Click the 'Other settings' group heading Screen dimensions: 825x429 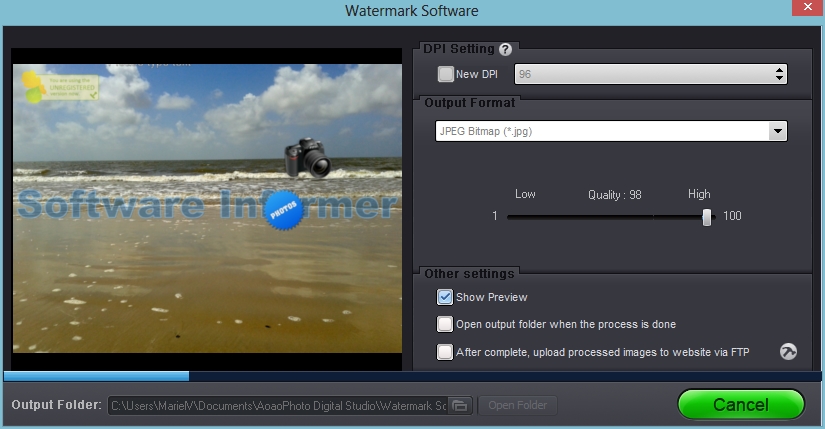coord(469,274)
